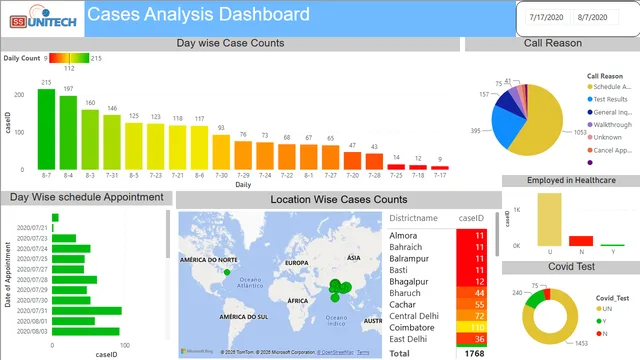Select the General Inq... legend swatch
Image resolution: width=640 pixels, height=360 pixels.
tap(590, 112)
